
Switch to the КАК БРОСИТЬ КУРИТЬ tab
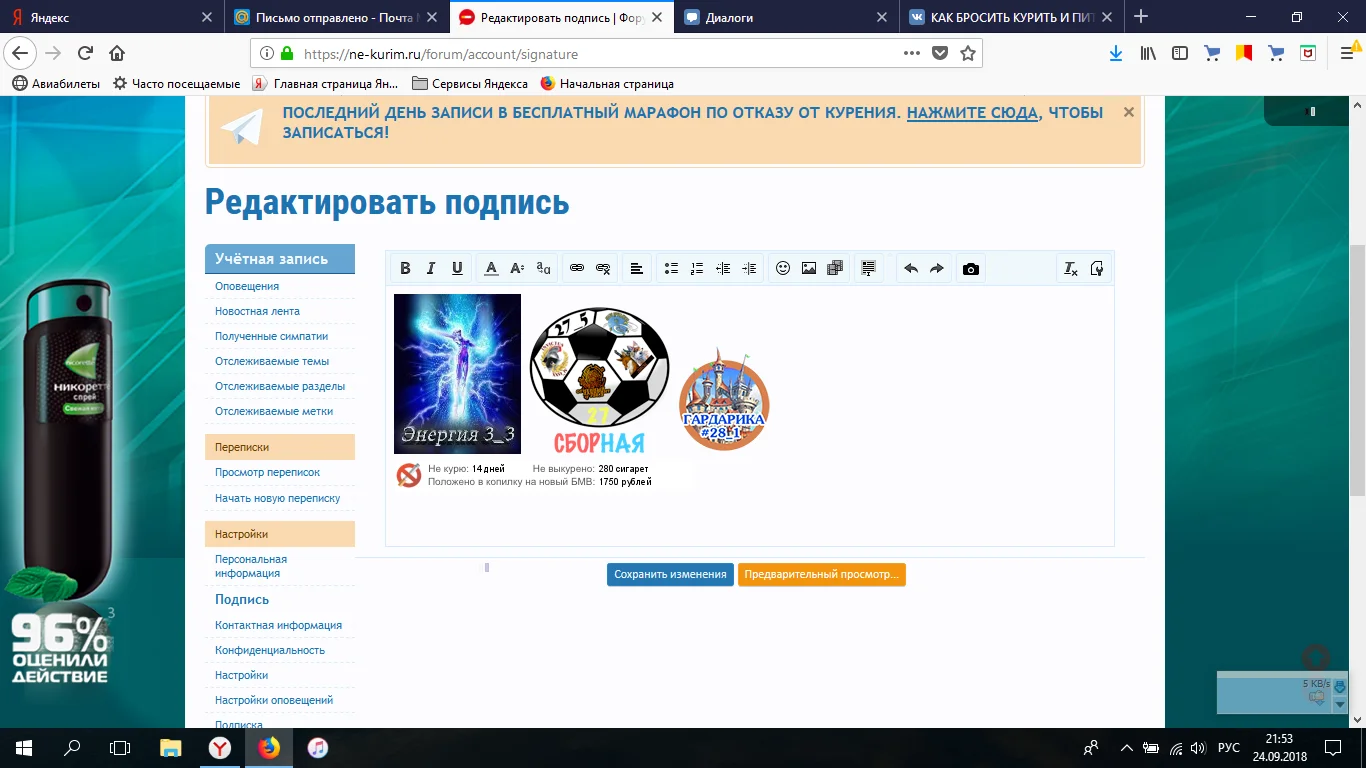pos(1010,17)
